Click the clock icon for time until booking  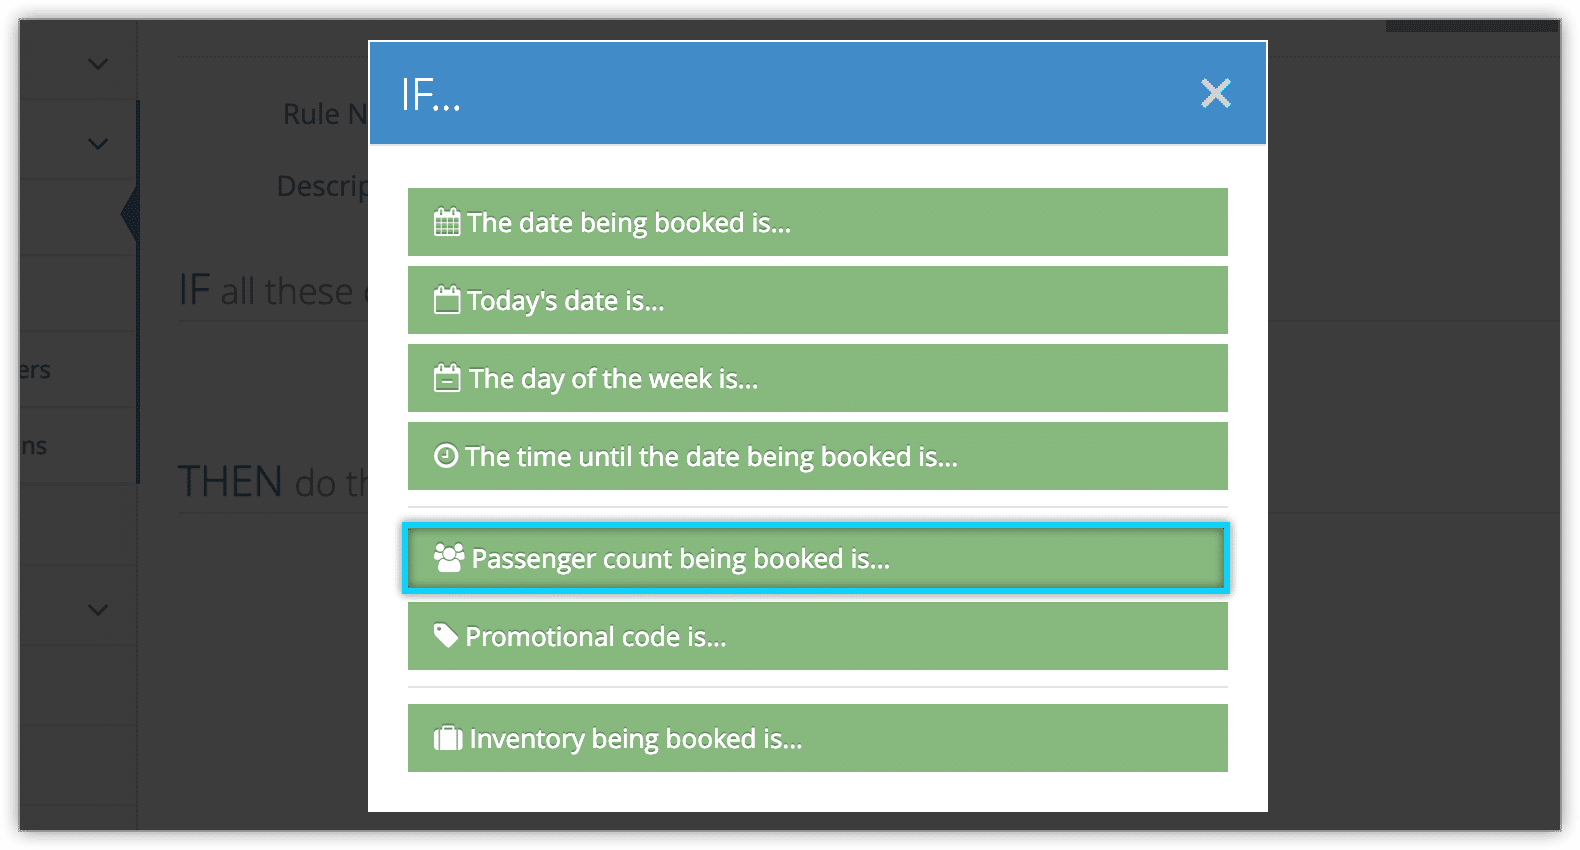446,456
